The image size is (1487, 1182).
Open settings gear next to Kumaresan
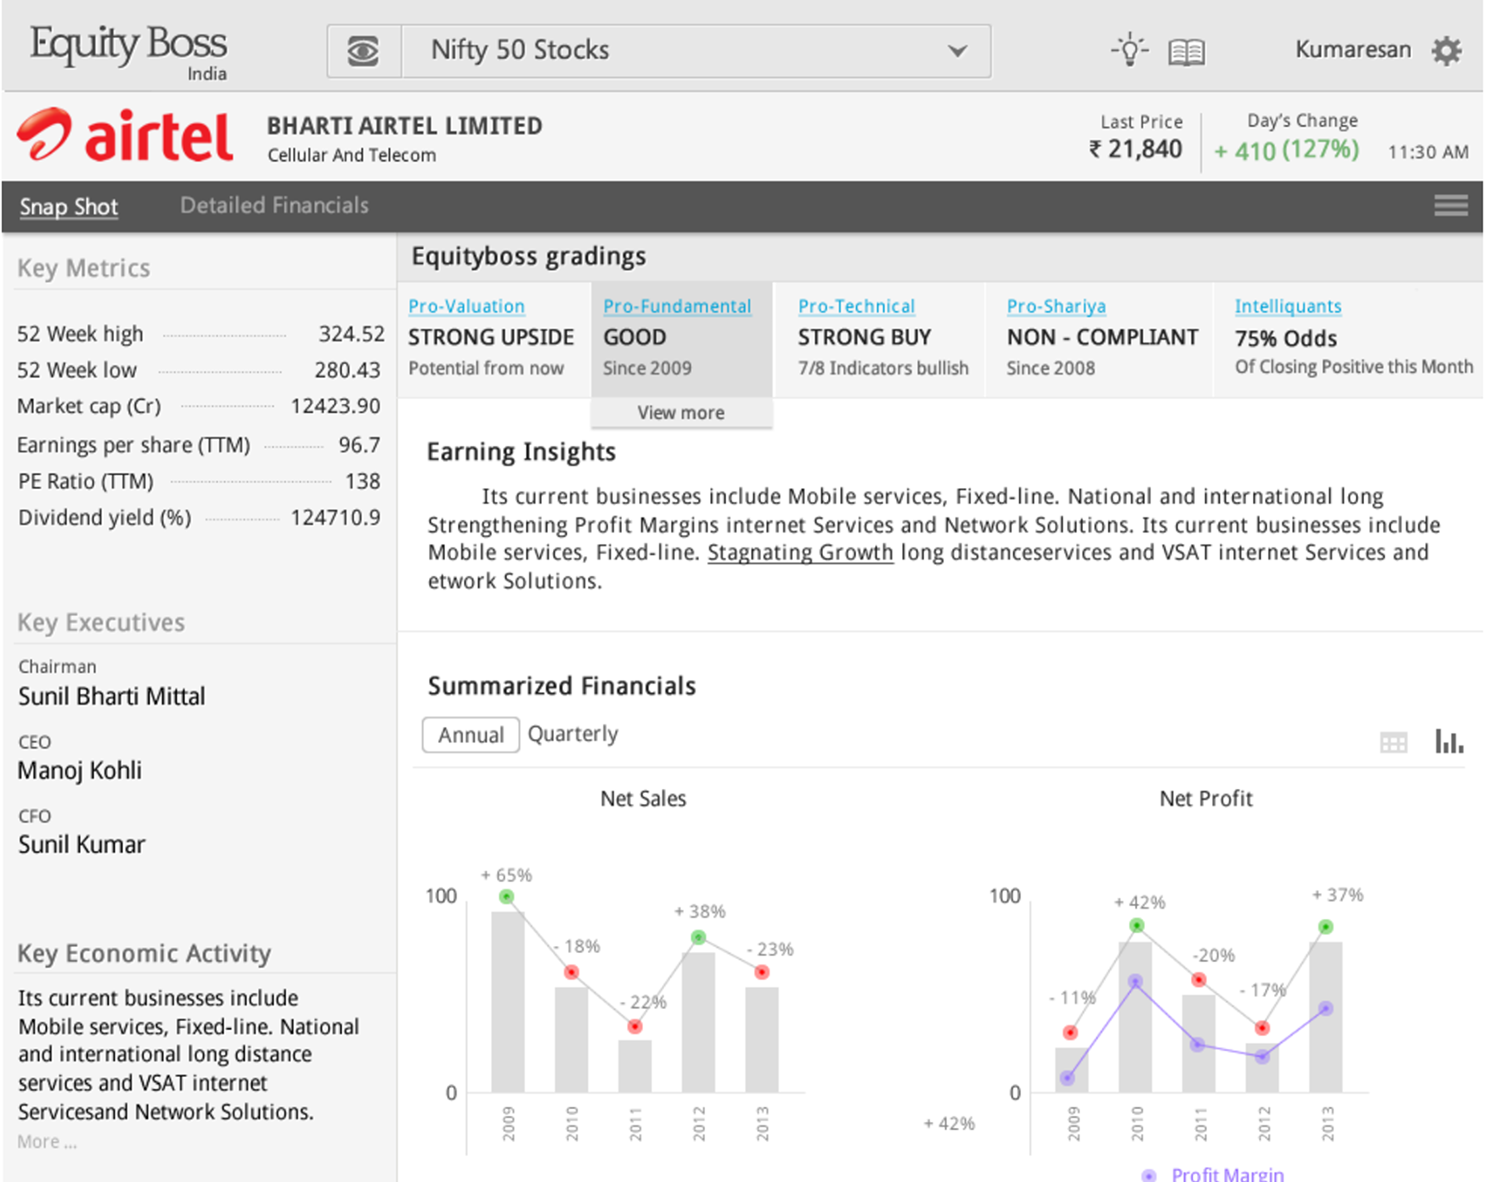click(1446, 50)
